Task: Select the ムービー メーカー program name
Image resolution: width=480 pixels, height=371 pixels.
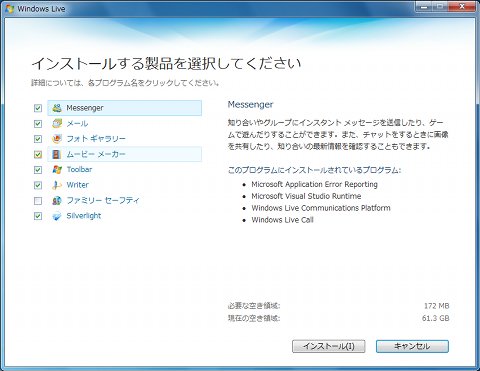Action: tap(96, 154)
